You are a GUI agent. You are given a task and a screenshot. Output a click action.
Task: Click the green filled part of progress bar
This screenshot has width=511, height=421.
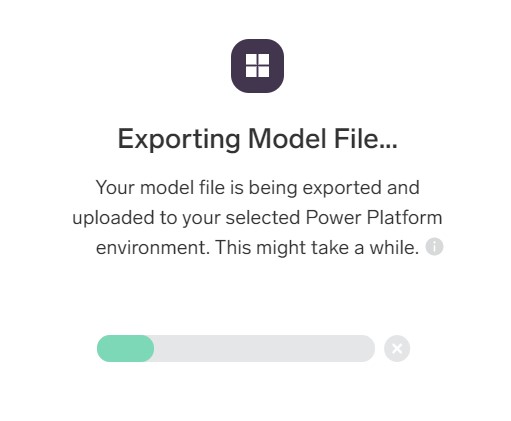tap(125, 348)
